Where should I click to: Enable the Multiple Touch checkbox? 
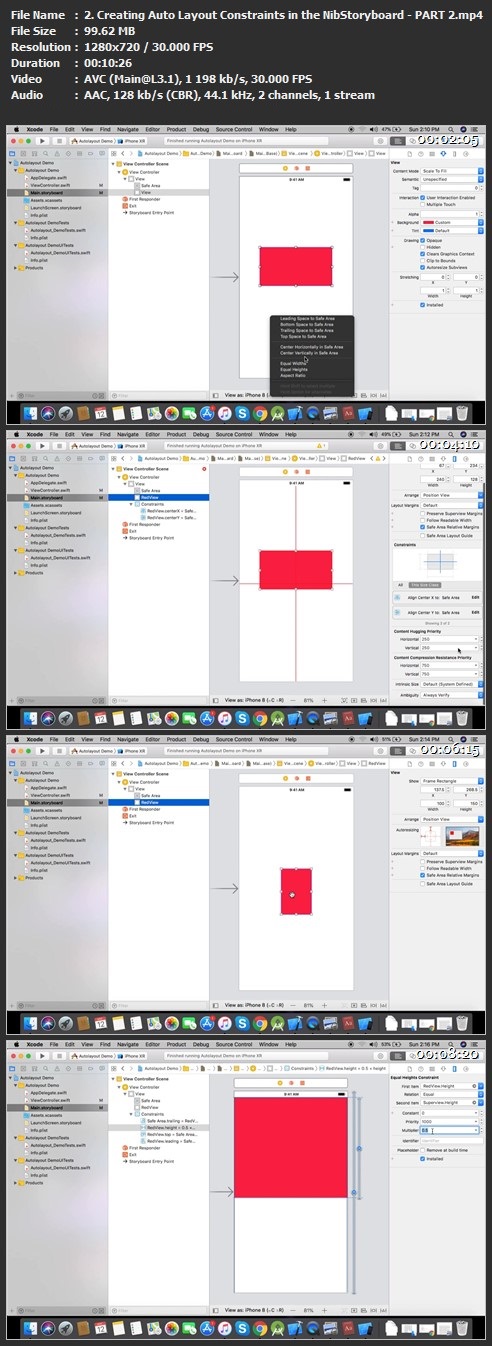point(423,203)
